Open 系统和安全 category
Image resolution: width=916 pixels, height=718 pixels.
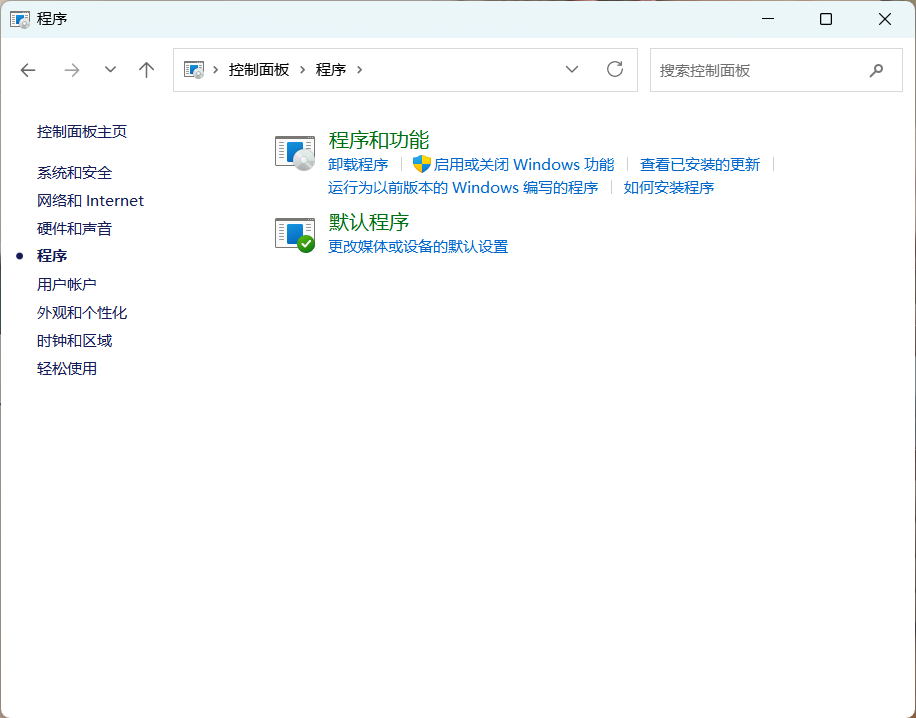coord(74,173)
